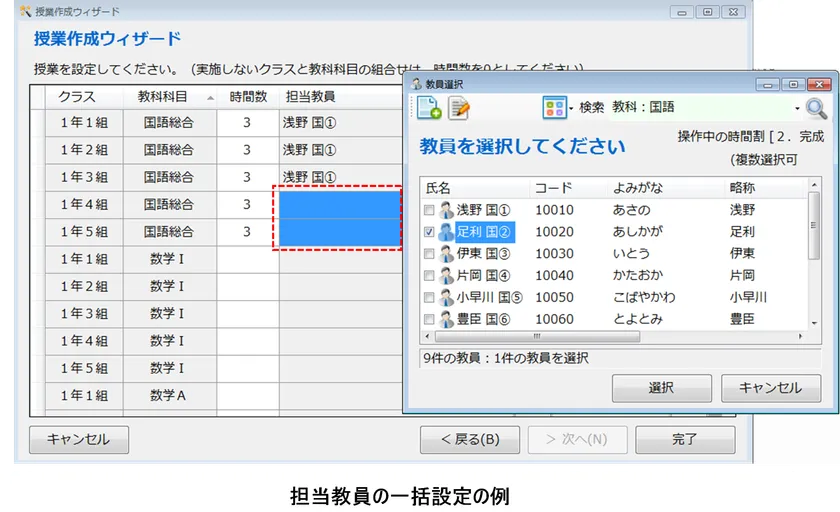The height and width of the screenshot is (512, 840).
Task: Click the 完了 button in the wizard
Action: pos(685,439)
